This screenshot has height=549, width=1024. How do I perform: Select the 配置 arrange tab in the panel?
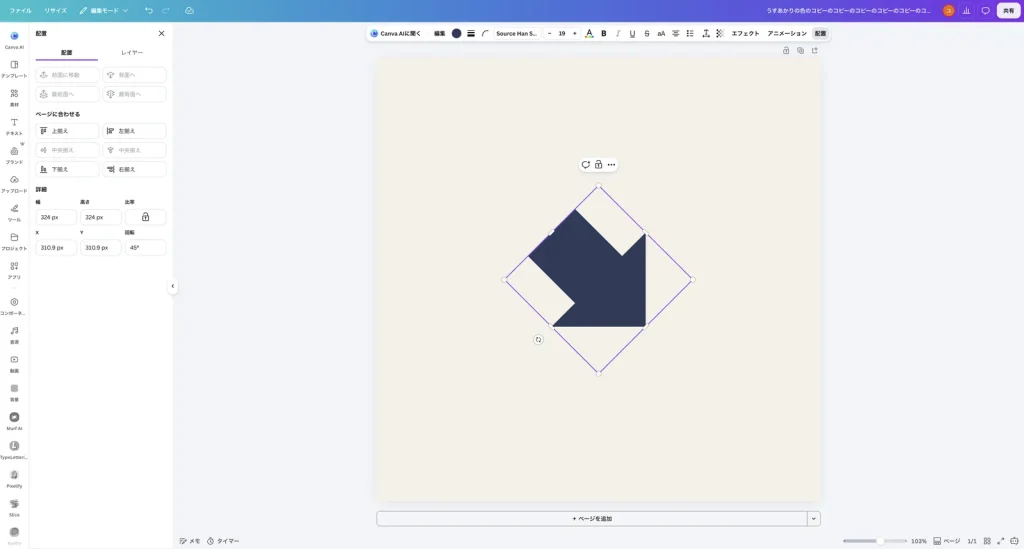coord(67,52)
